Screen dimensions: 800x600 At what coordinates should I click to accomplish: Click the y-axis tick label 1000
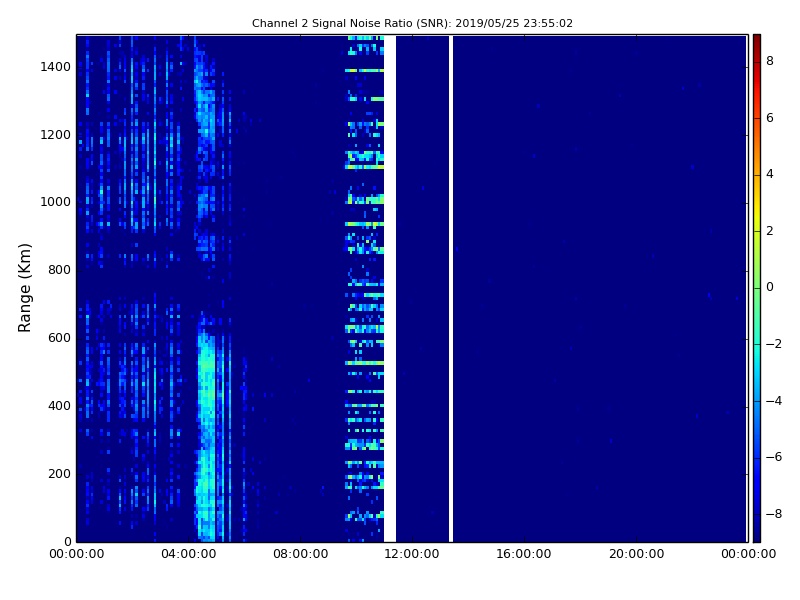coord(55,202)
